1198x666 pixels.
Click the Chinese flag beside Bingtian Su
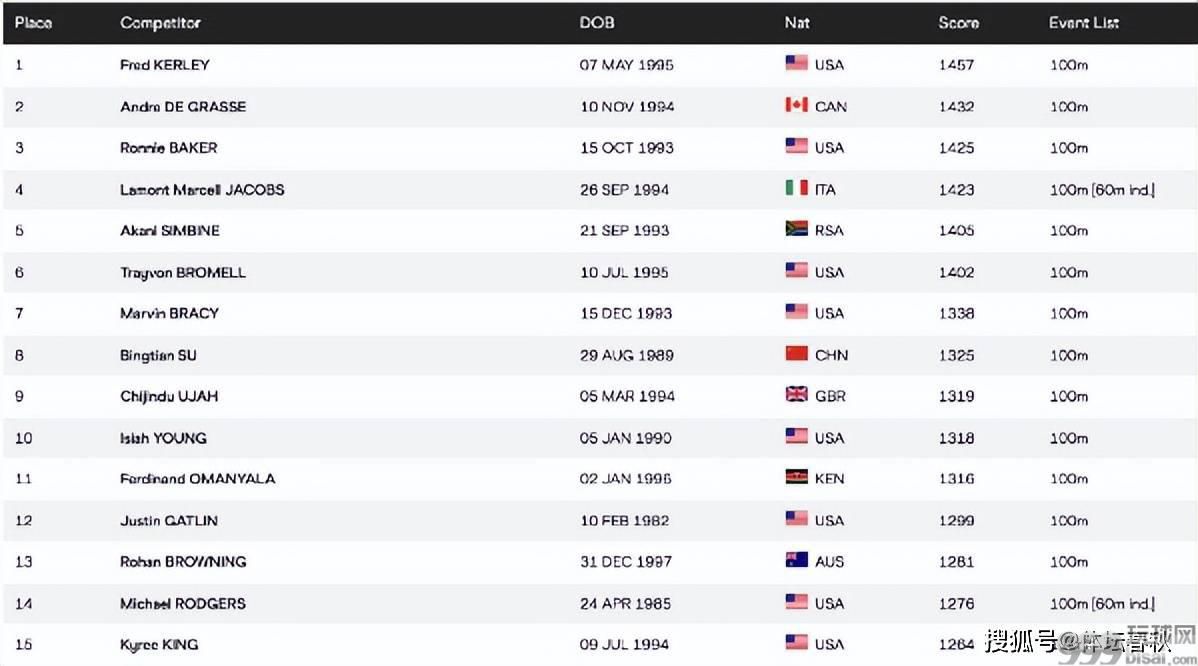pos(796,354)
